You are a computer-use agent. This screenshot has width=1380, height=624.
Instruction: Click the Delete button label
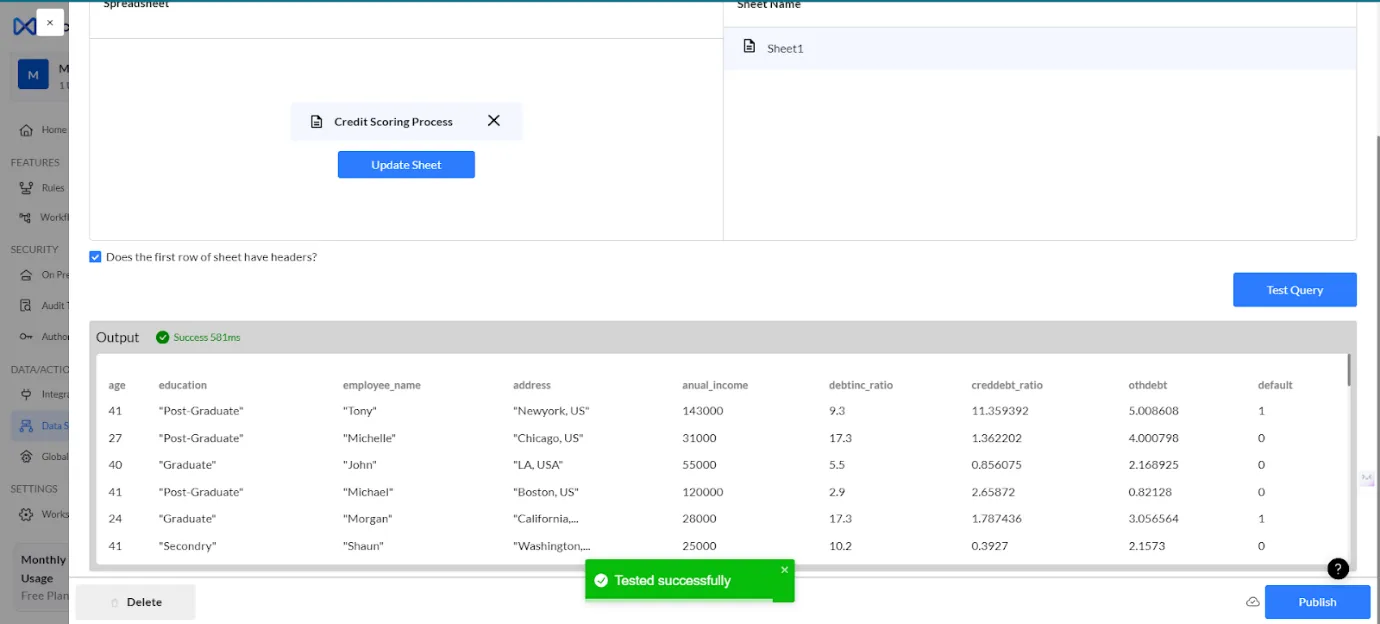(144, 602)
